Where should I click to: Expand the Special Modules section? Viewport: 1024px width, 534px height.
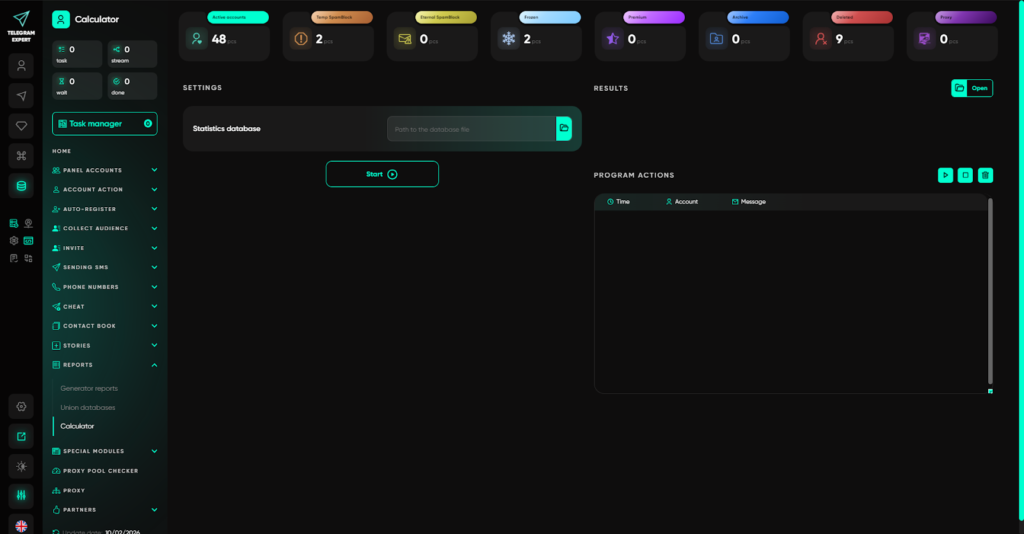coord(105,451)
